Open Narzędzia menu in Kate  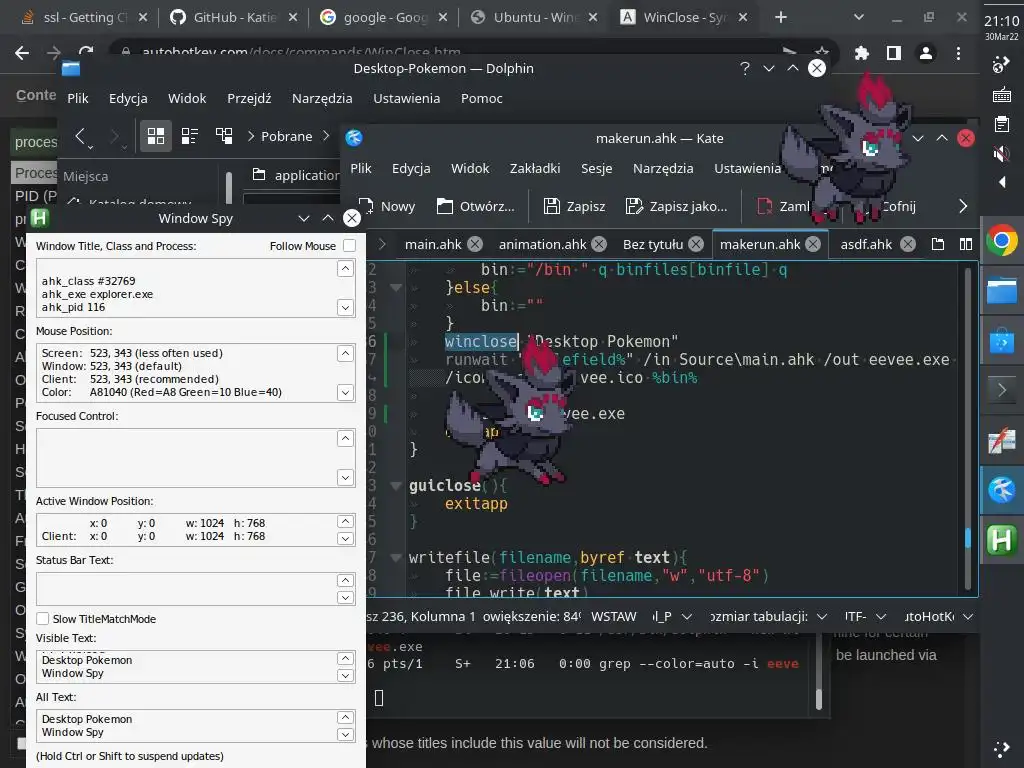(x=663, y=168)
